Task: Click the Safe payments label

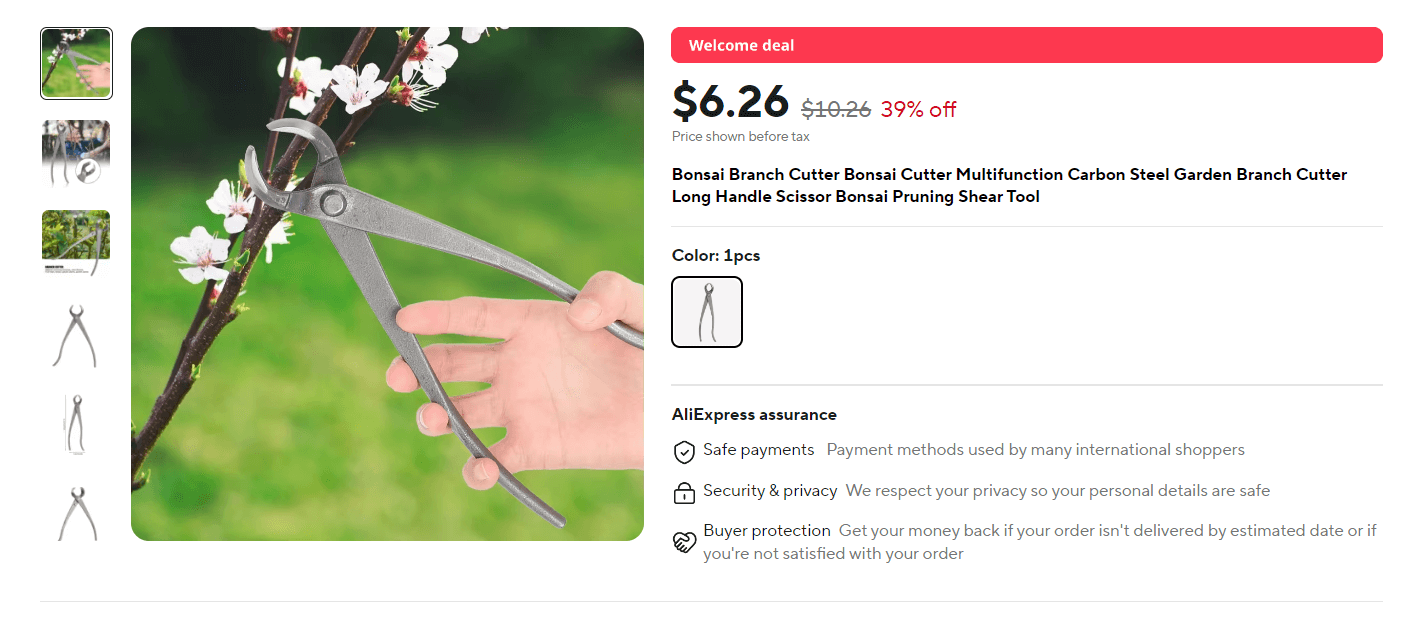Action: 758,450
